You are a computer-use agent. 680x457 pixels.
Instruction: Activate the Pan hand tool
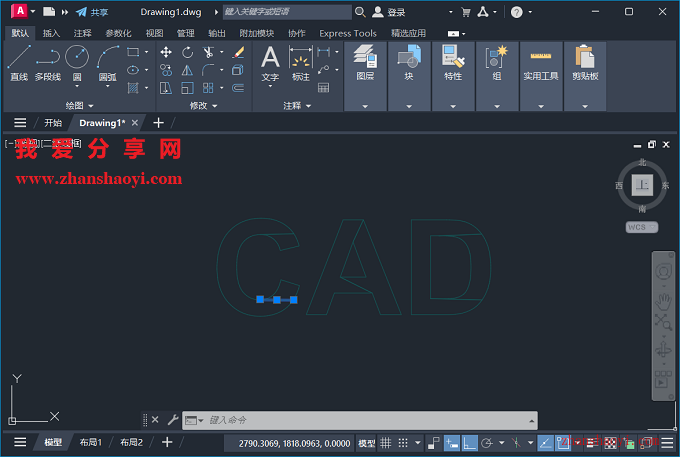663,300
